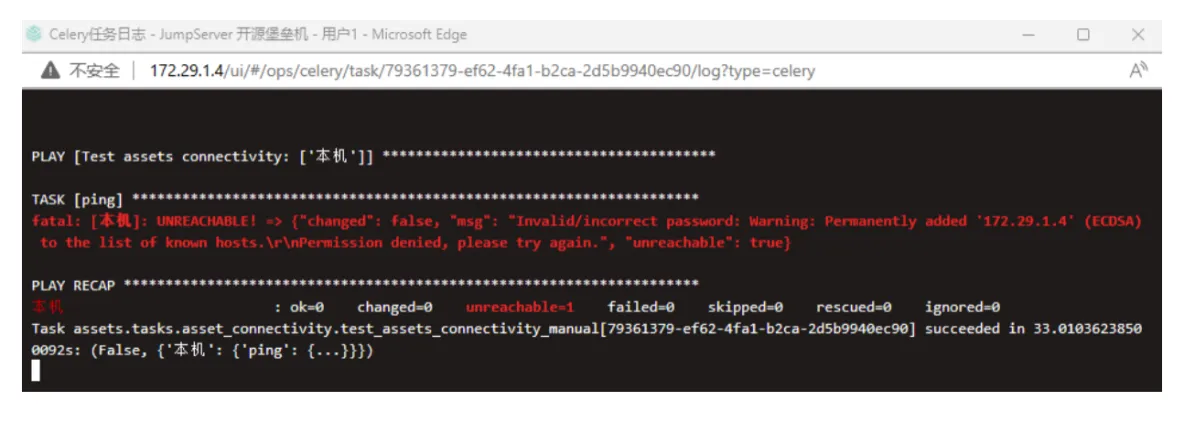
Task: Click the white terminal cursor block
Action: point(35,371)
